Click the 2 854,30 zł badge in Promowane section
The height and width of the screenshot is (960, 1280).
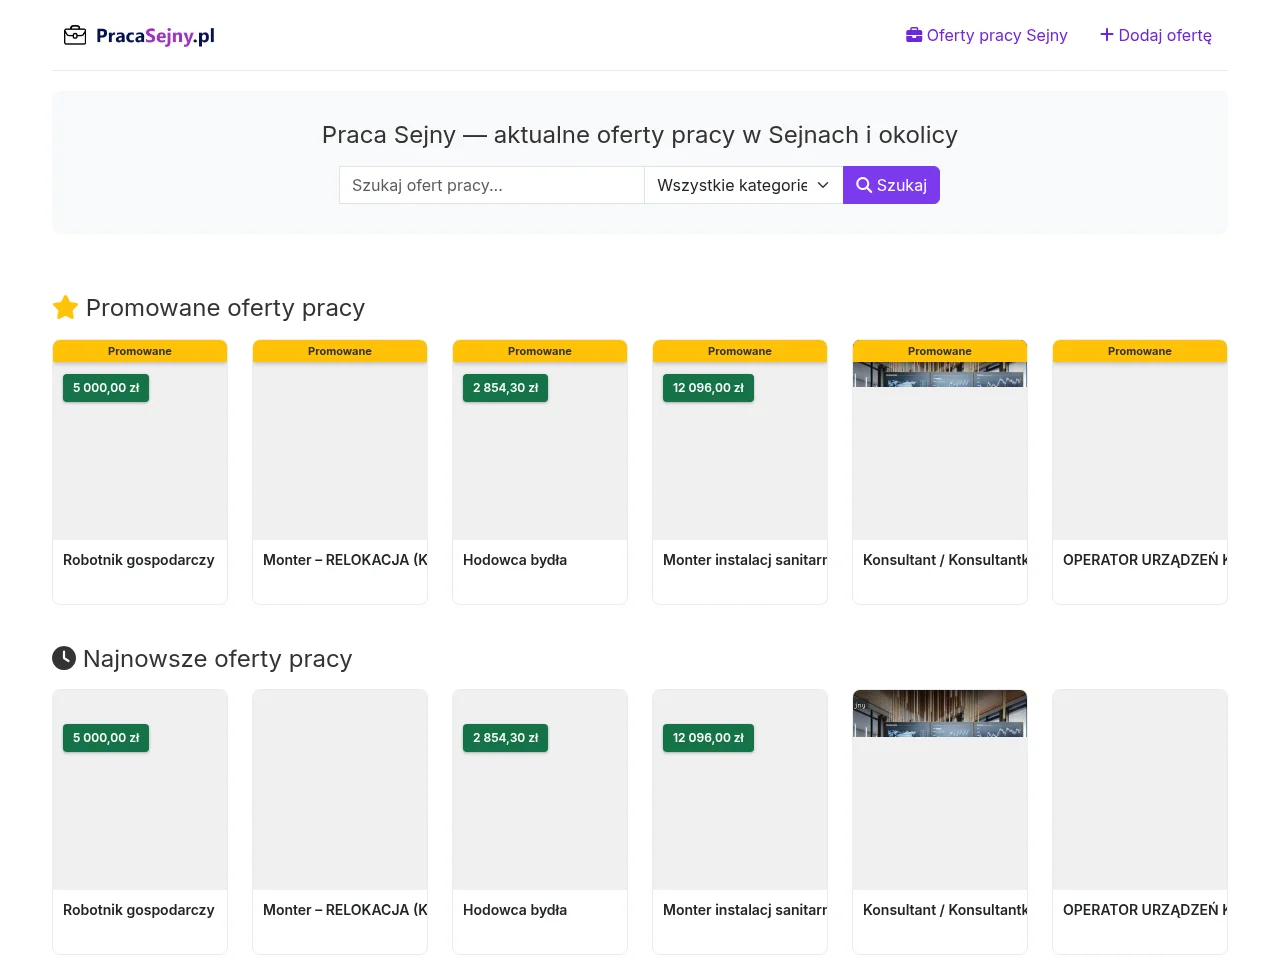(506, 388)
